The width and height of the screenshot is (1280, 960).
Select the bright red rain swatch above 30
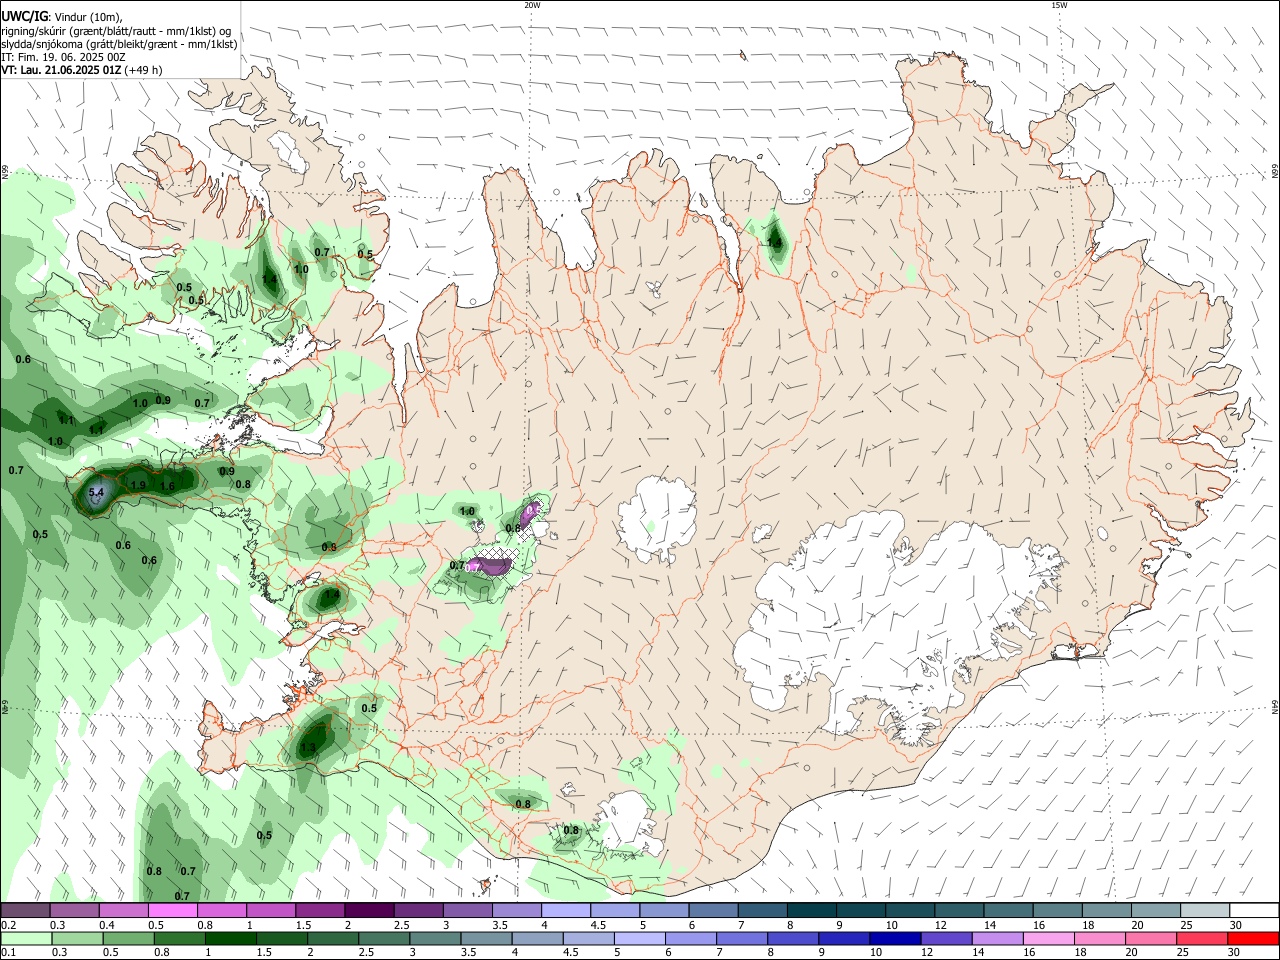pos(1254,938)
